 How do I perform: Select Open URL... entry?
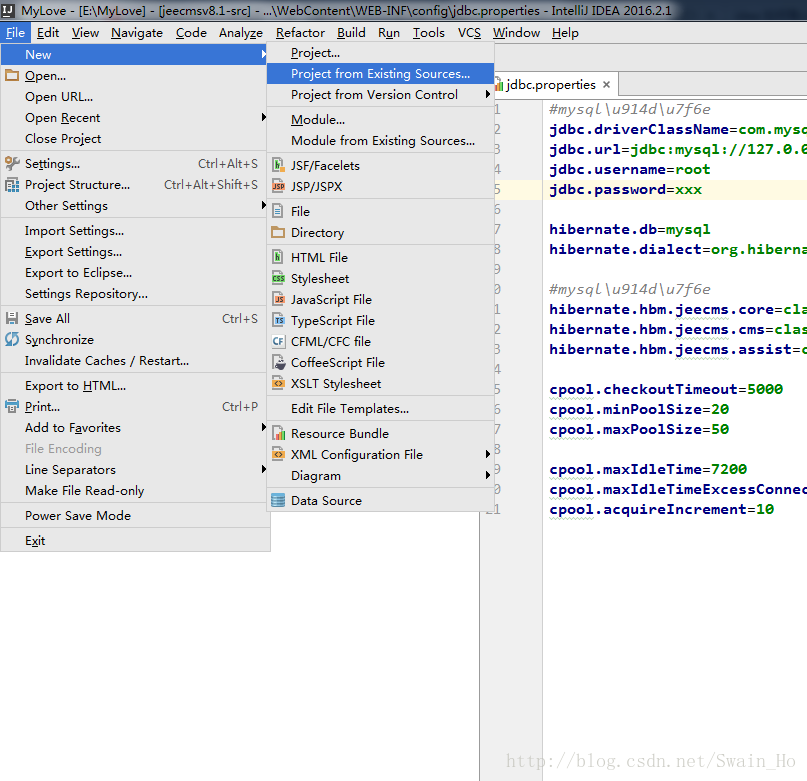[x=134, y=97]
